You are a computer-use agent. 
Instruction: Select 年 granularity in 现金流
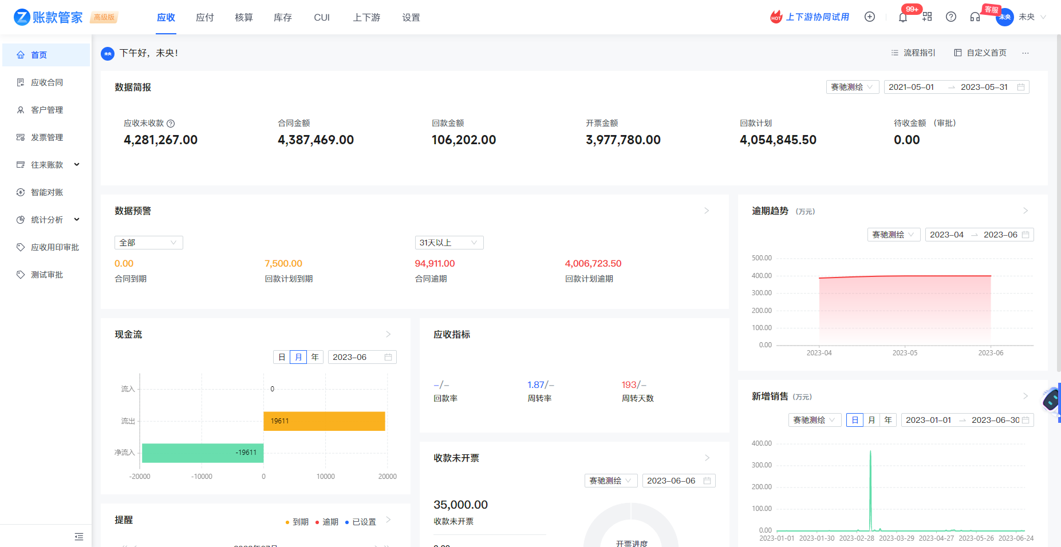pos(315,357)
